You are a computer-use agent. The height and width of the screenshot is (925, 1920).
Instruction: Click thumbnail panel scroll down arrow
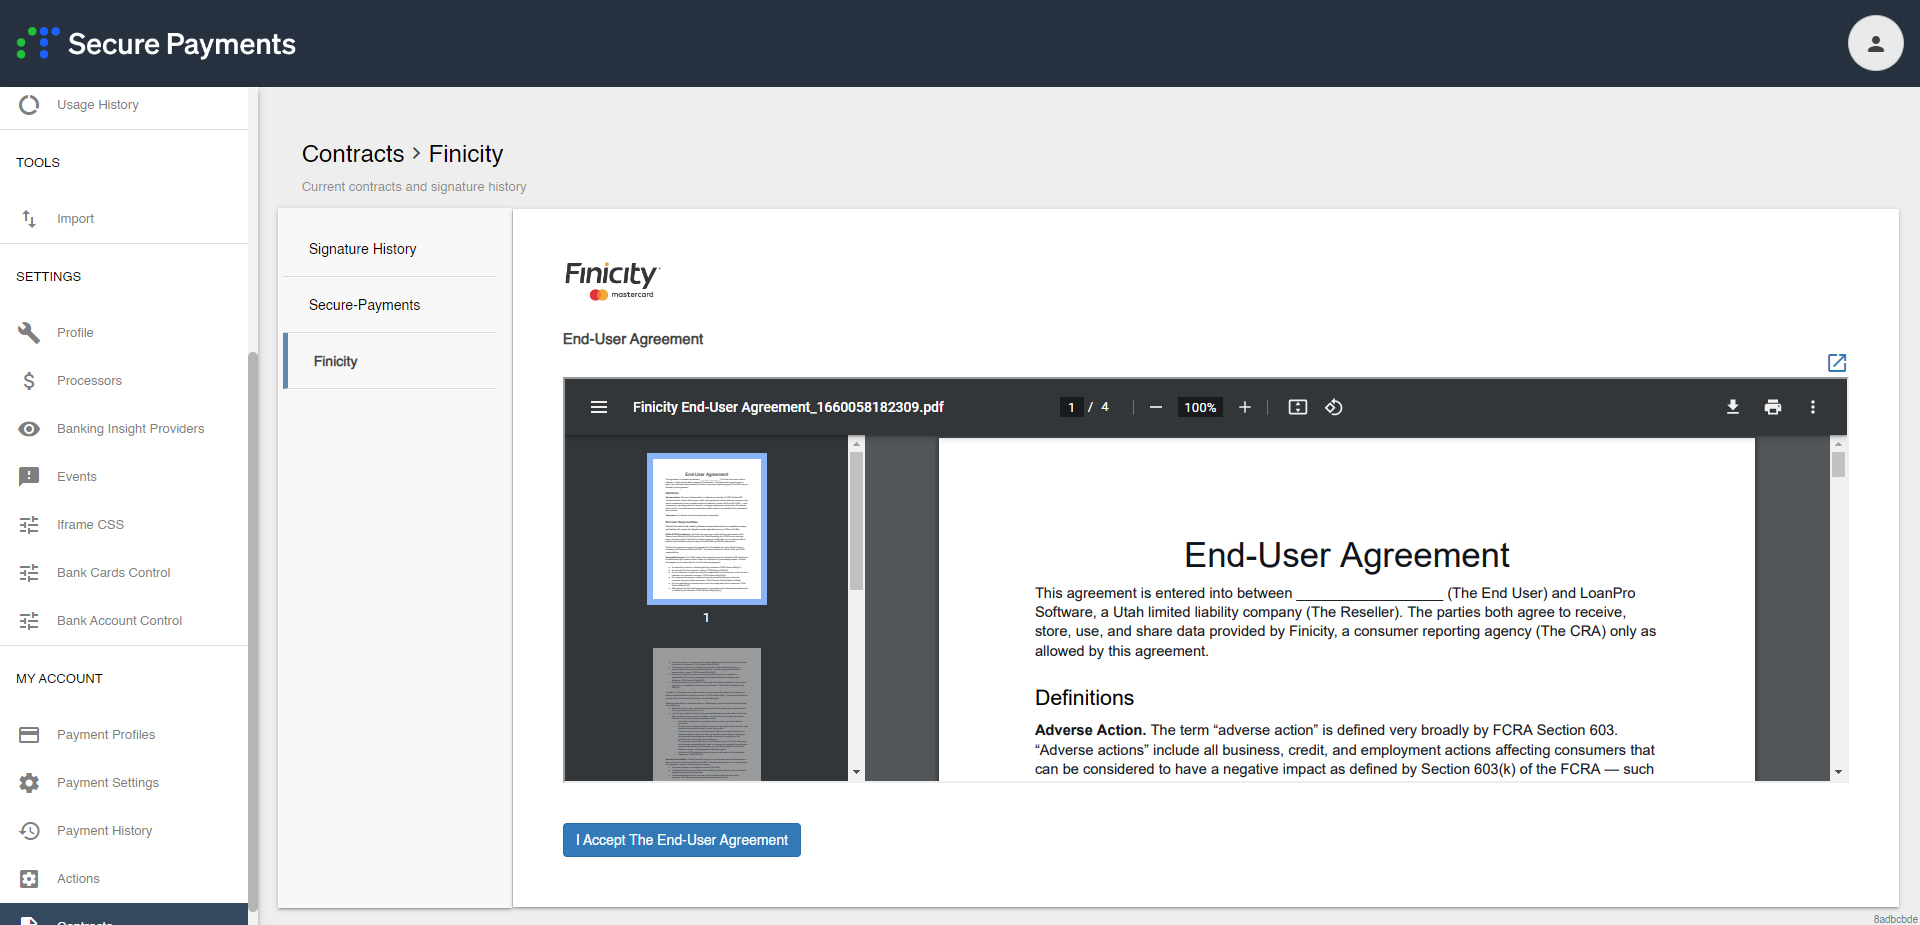coord(856,772)
